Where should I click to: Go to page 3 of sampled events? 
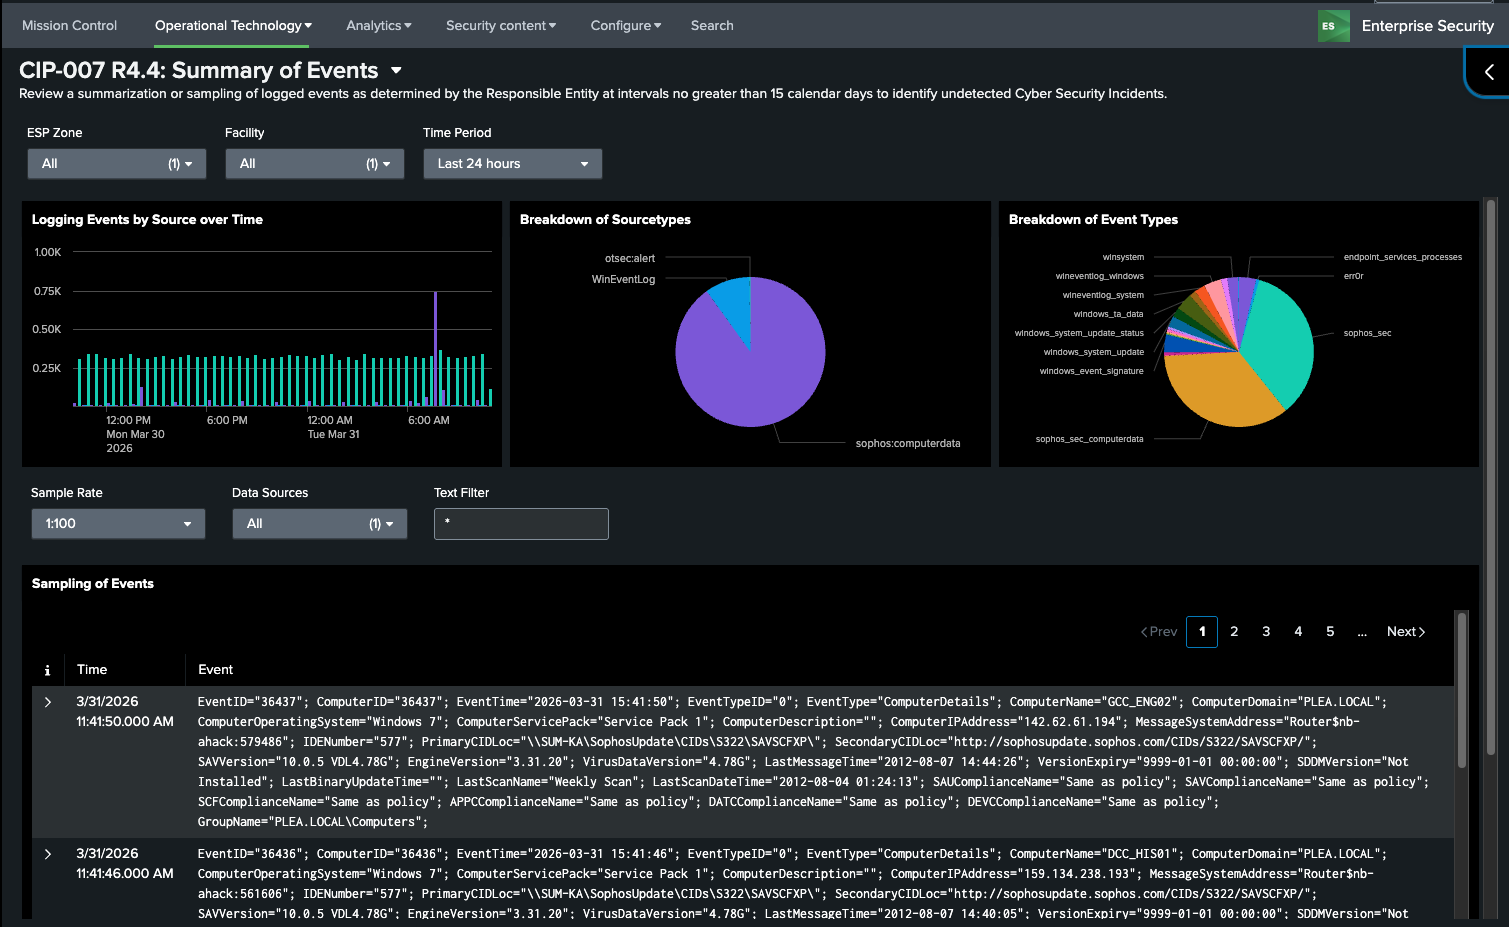tap(1266, 632)
